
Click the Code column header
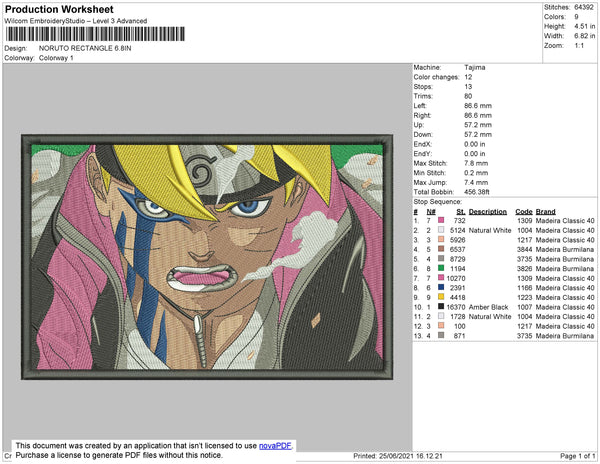[x=524, y=212]
